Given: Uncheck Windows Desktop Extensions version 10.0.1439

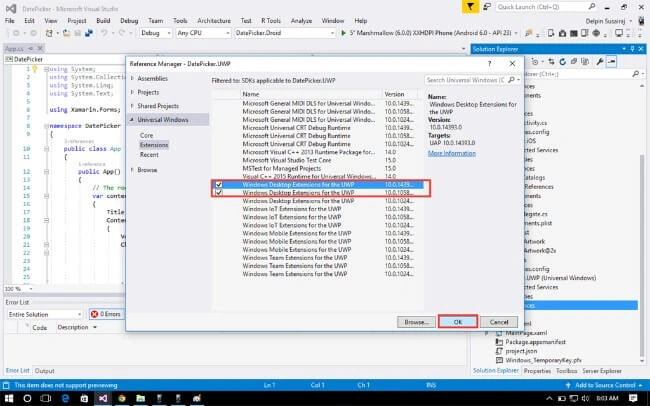Looking at the screenshot, I should (218, 185).
